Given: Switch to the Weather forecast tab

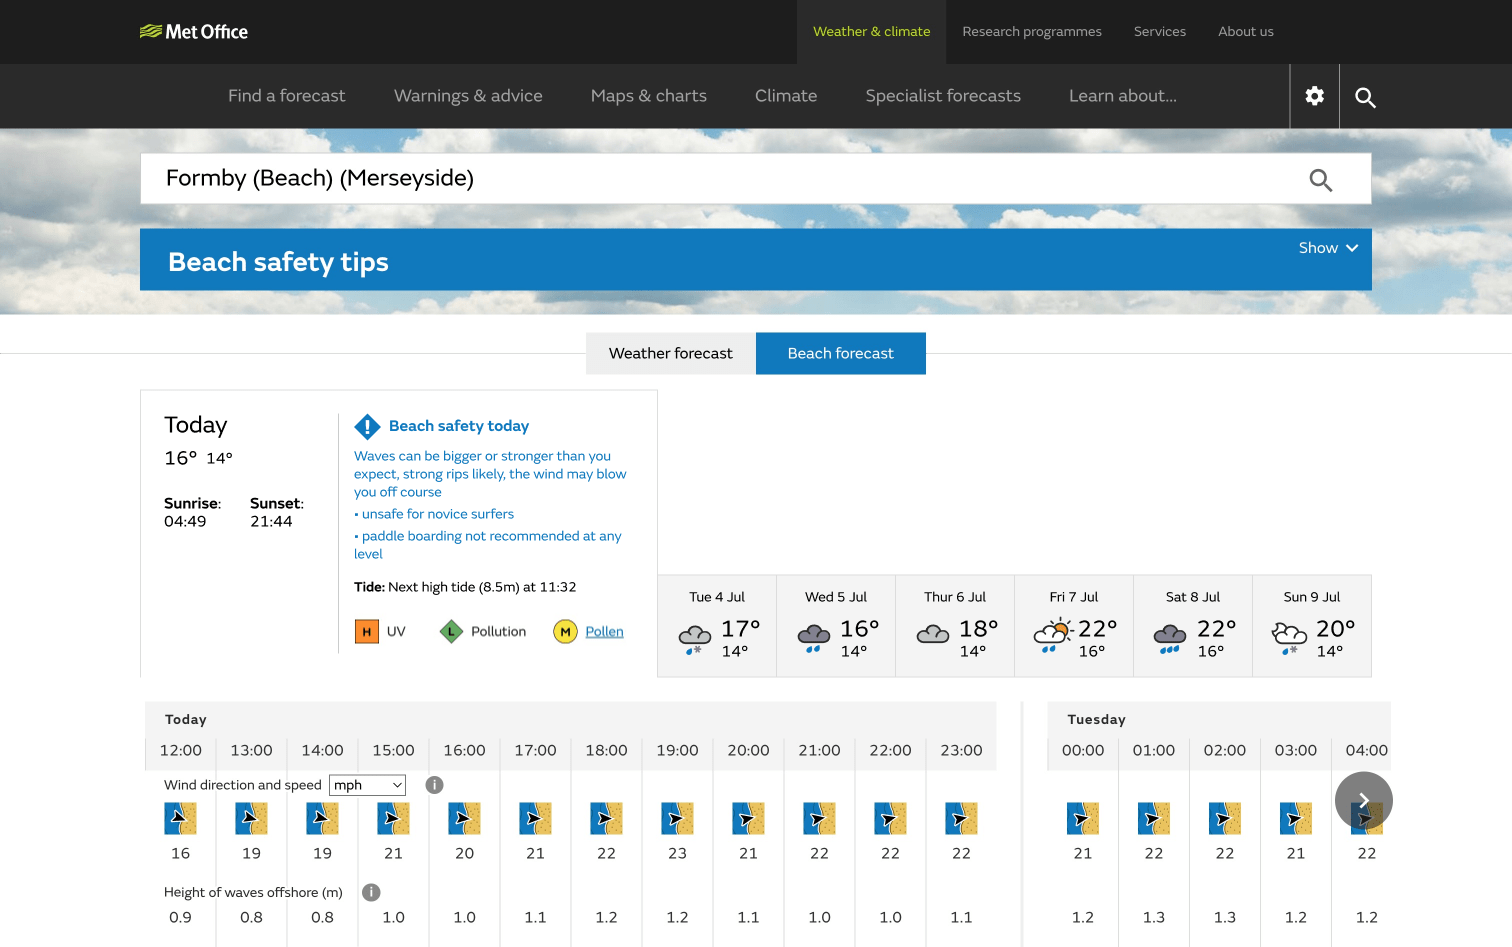Looking at the screenshot, I should (x=670, y=354).
